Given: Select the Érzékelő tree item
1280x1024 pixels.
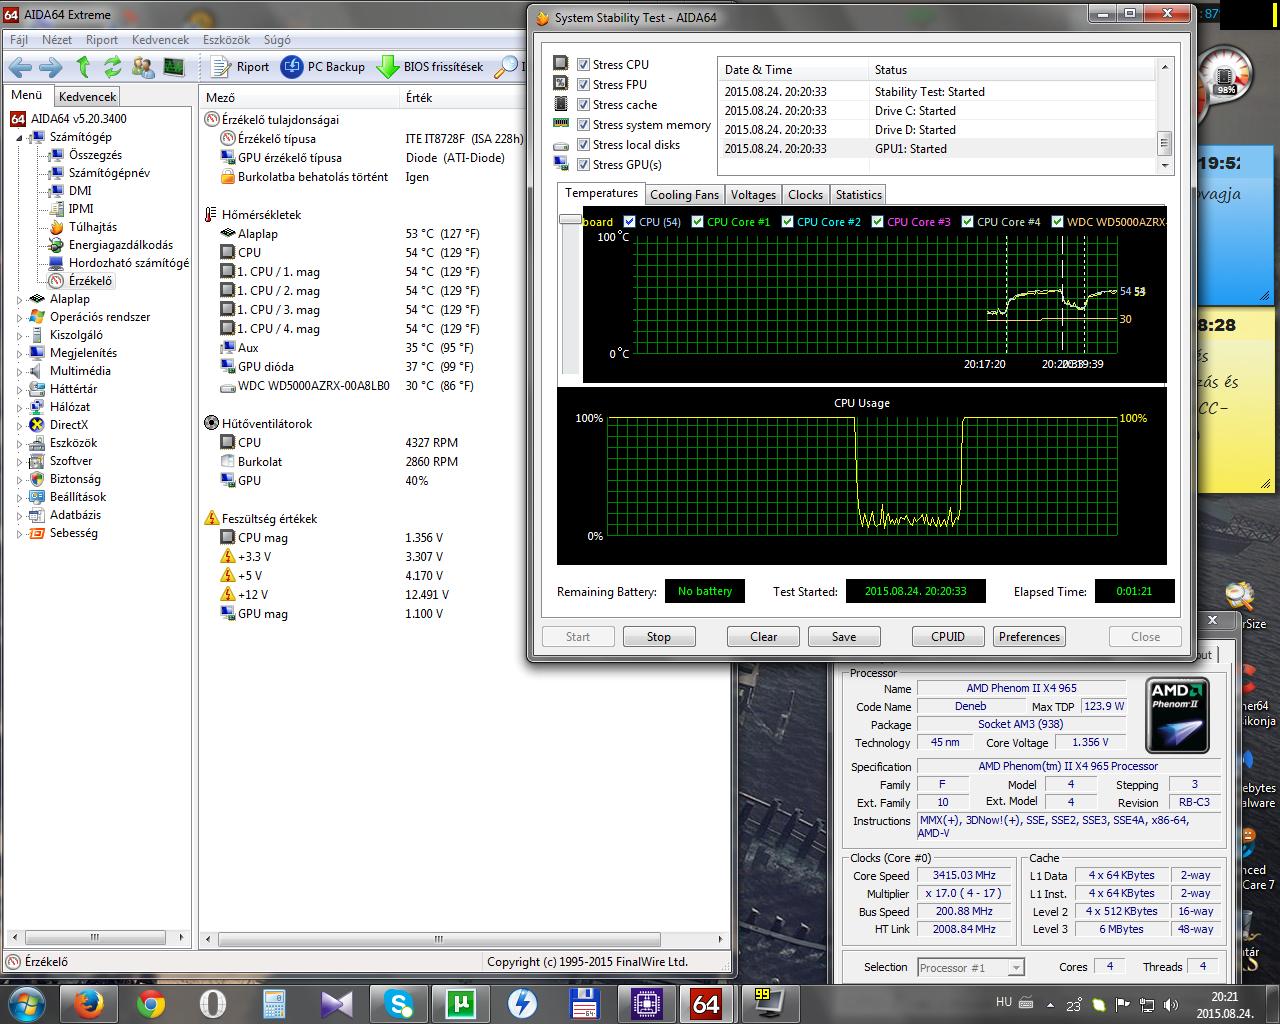Looking at the screenshot, I should [82, 281].
